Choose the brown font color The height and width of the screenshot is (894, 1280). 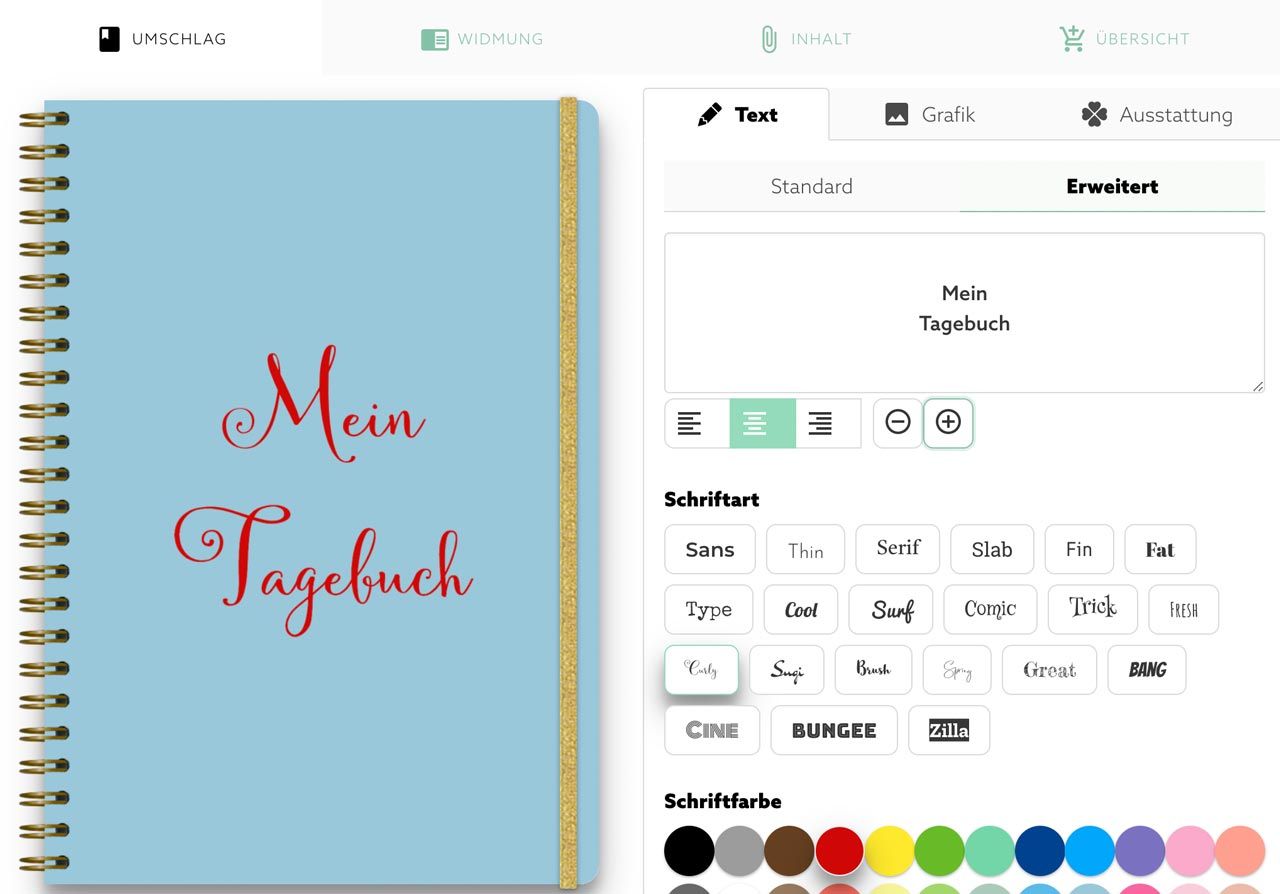point(789,851)
